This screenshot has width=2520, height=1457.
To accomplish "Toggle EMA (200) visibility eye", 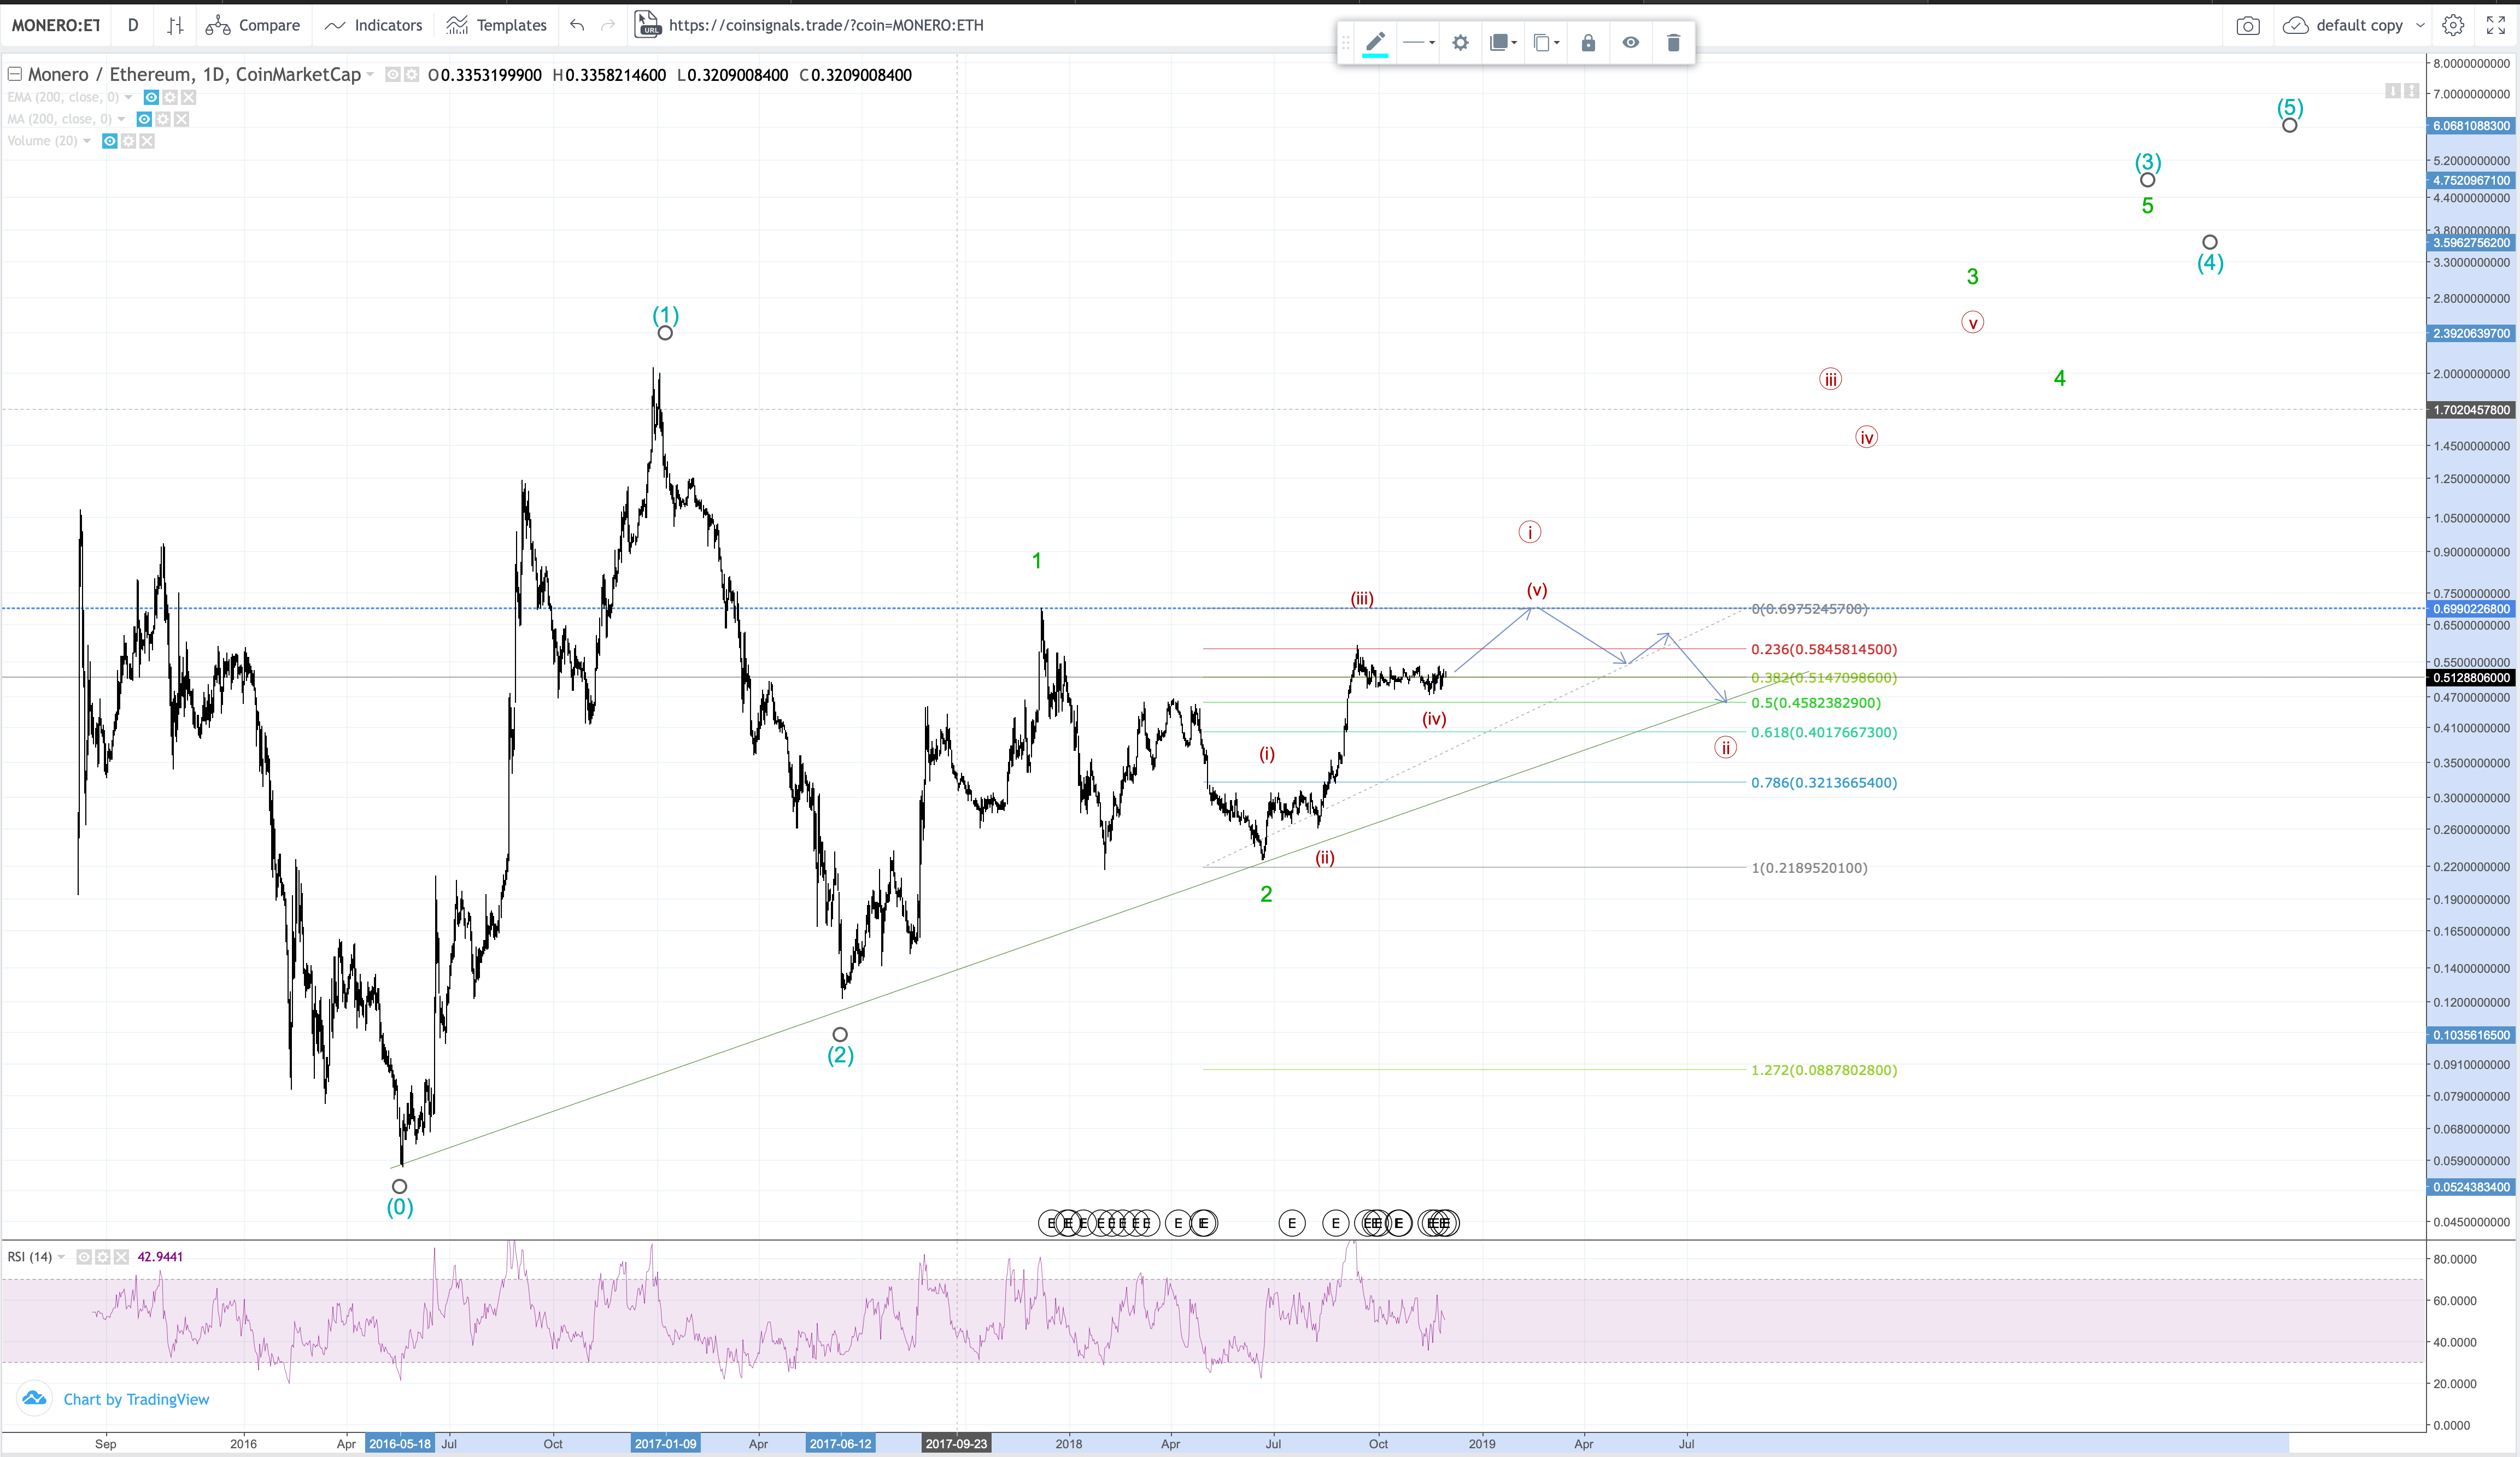I will pyautogui.click(x=151, y=97).
